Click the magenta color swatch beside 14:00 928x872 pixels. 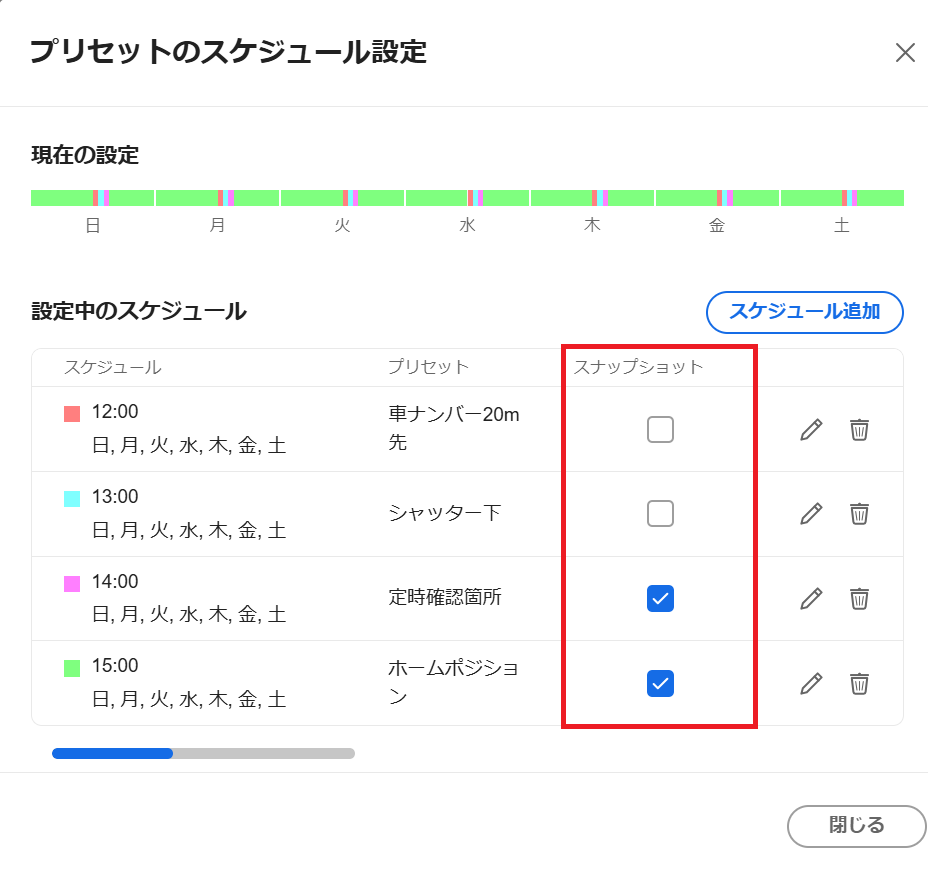click(72, 584)
